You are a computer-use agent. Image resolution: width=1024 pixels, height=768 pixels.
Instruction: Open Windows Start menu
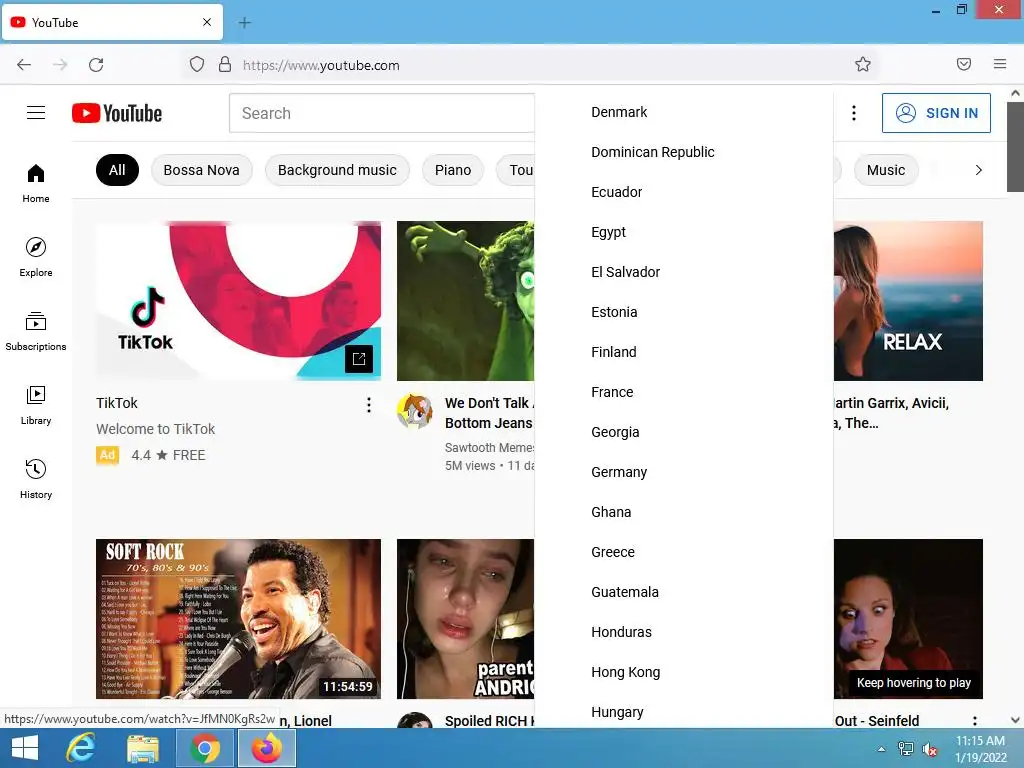[x=24, y=748]
